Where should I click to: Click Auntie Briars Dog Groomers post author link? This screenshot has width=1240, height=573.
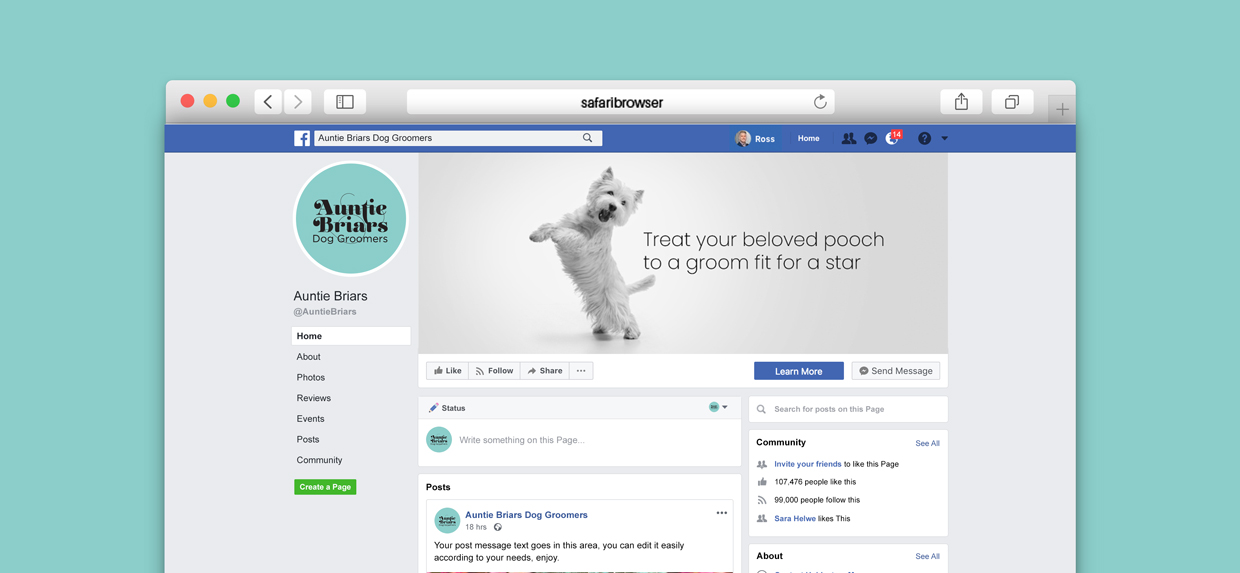click(526, 515)
